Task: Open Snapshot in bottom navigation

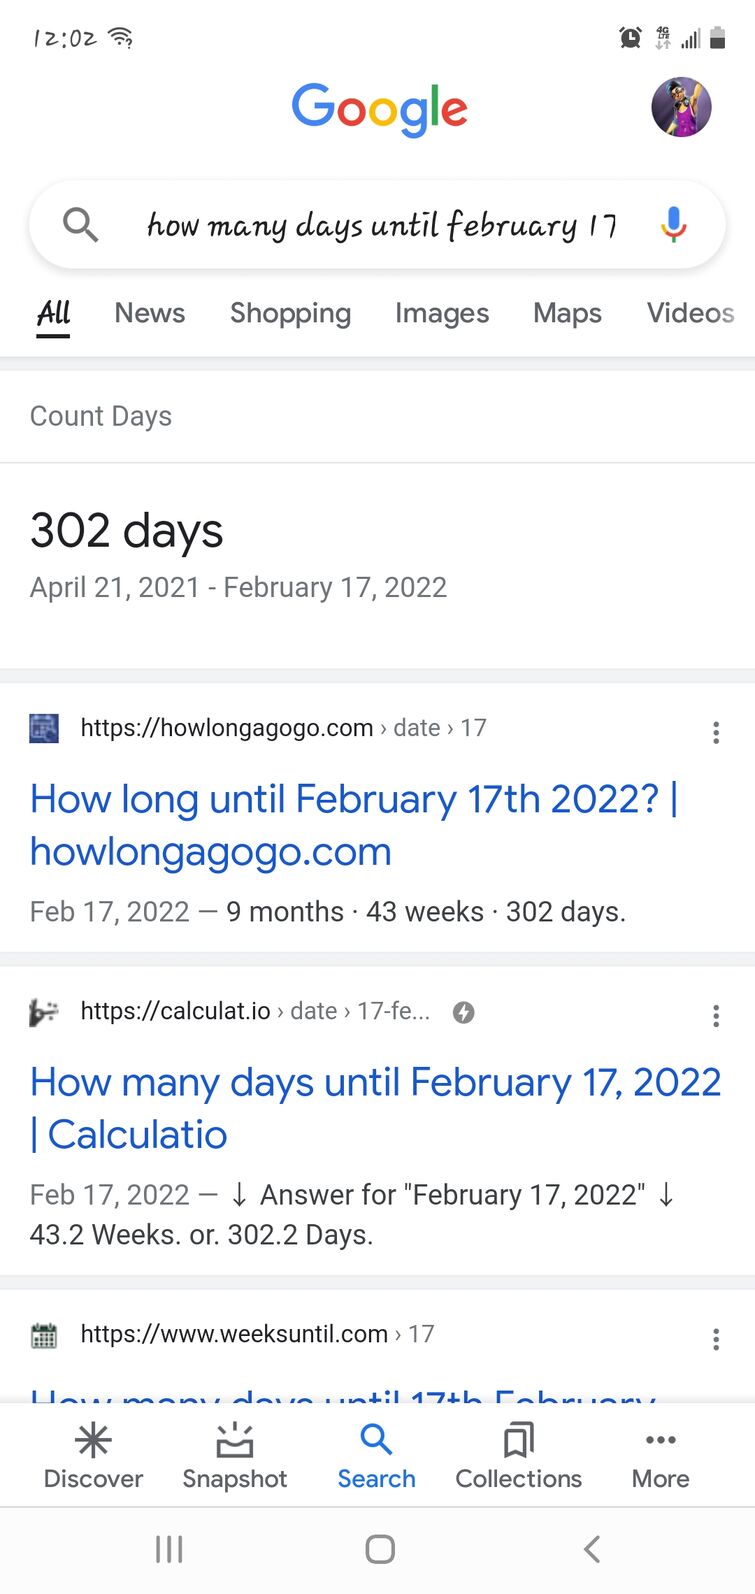Action: [234, 1456]
